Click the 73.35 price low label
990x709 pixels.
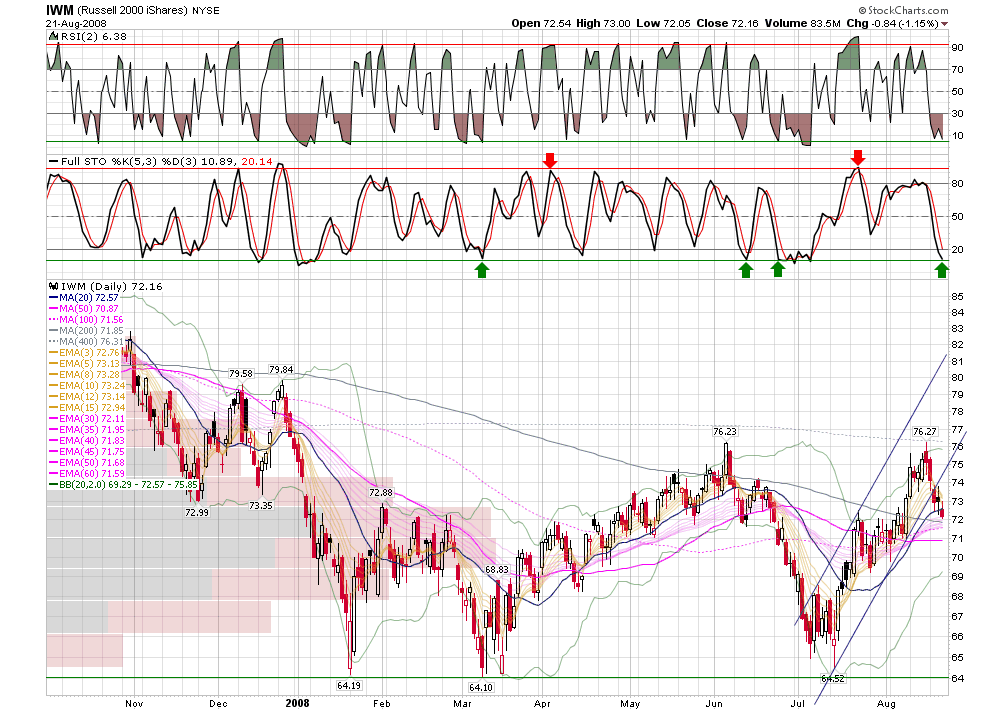(261, 505)
